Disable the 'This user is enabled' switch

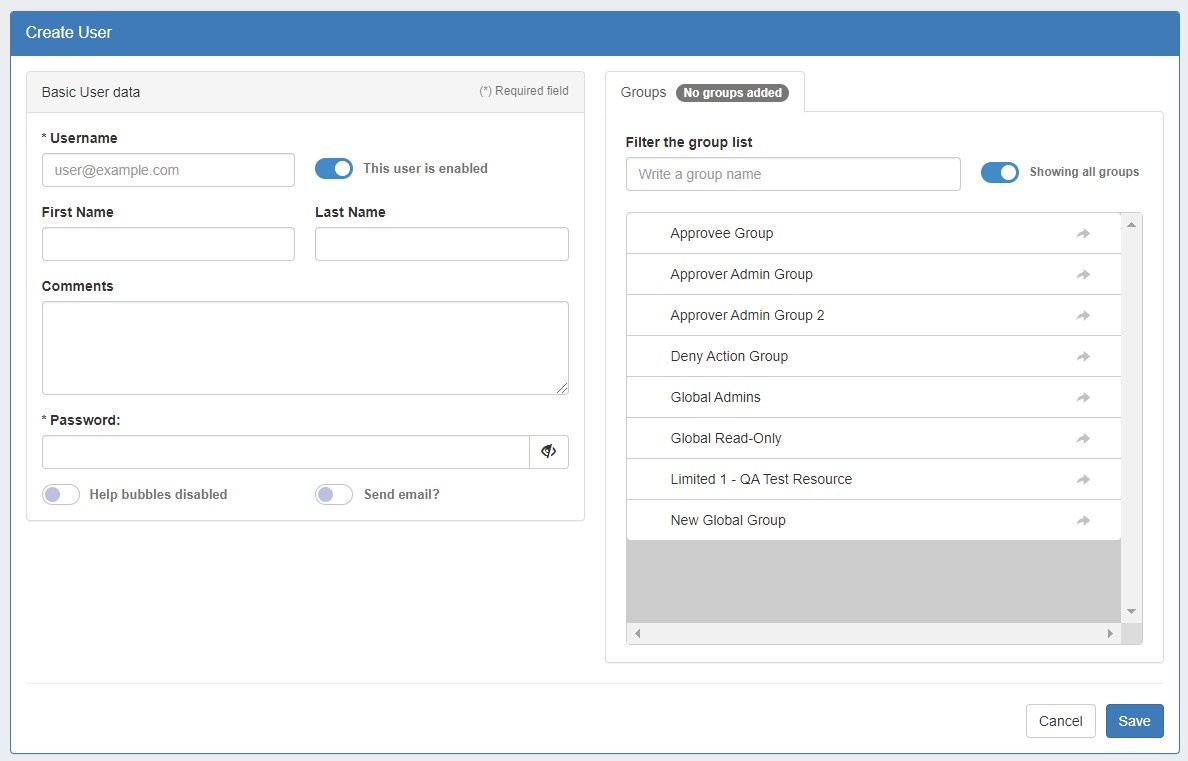(334, 169)
